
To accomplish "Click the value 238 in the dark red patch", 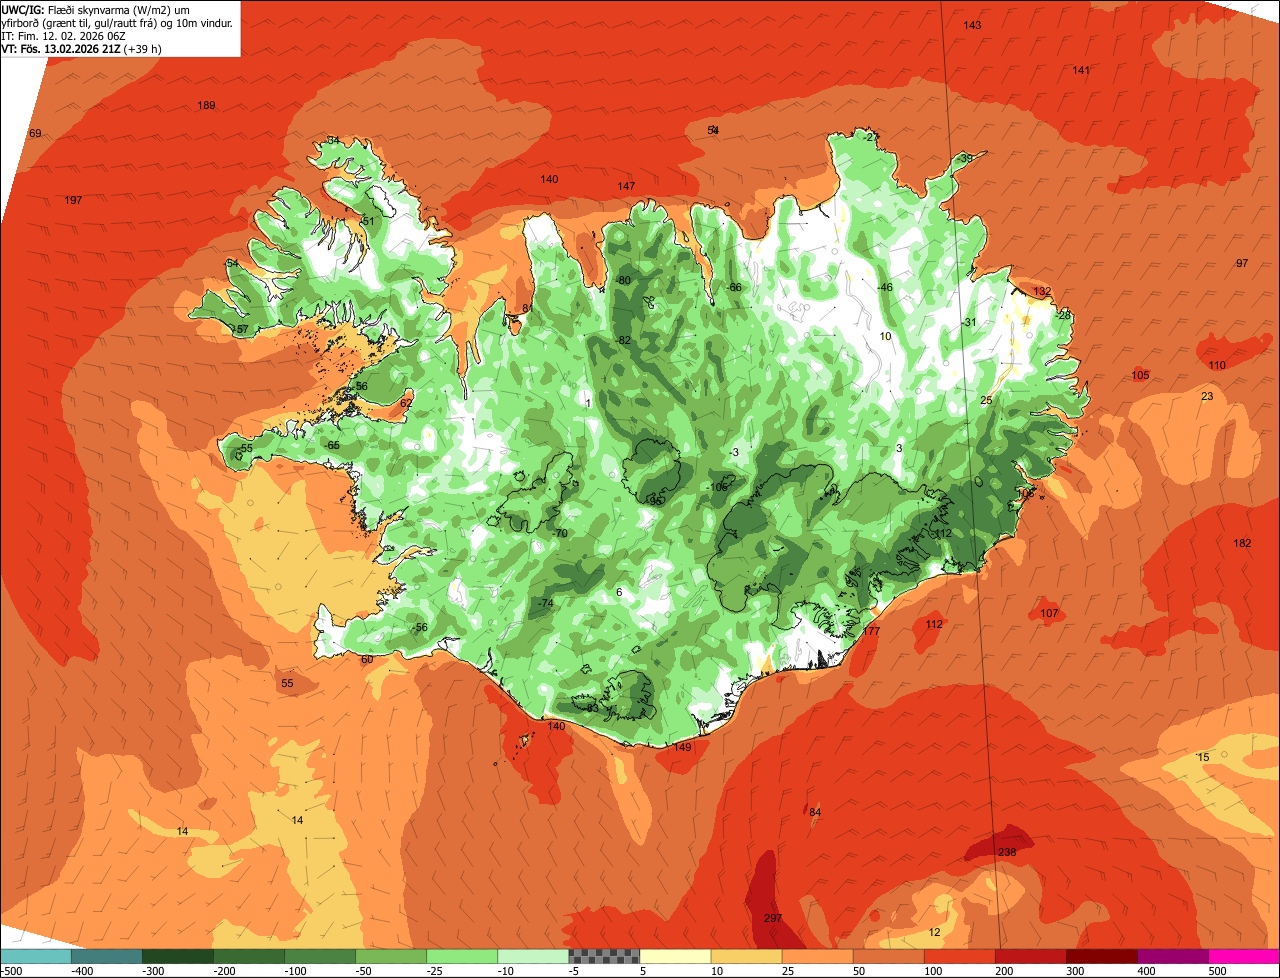I will point(1007,852).
